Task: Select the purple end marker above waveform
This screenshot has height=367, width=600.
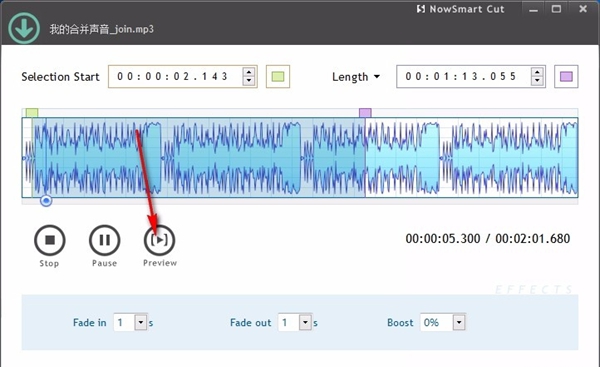Action: [365, 113]
